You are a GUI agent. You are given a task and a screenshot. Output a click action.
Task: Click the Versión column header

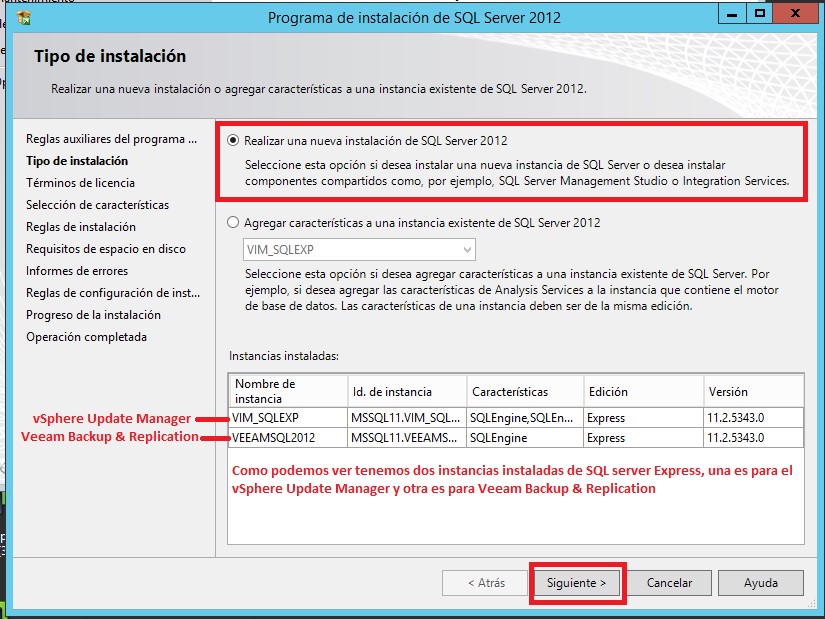(753, 391)
